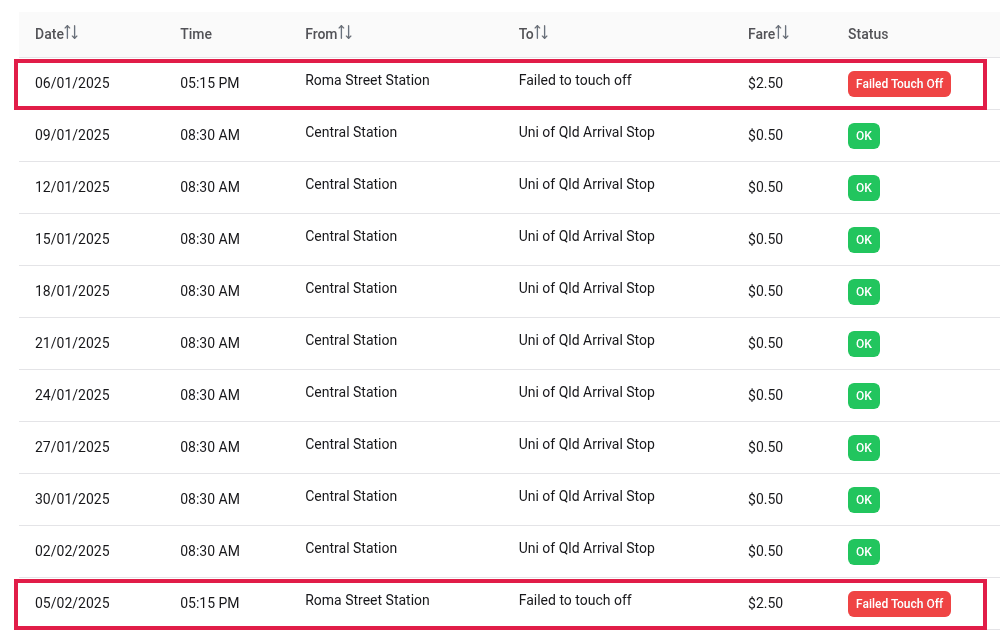Screen dimensions: 1000x634
Task: Click the Time column header
Action: tap(196, 34)
